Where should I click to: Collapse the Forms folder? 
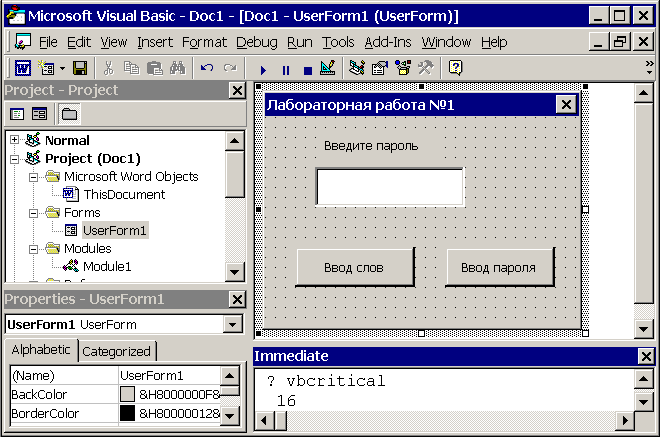(x=33, y=213)
